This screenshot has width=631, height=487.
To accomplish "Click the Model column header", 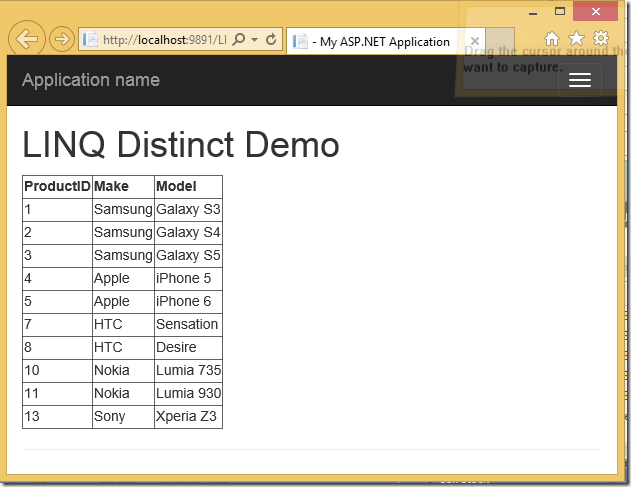I will (188, 186).
